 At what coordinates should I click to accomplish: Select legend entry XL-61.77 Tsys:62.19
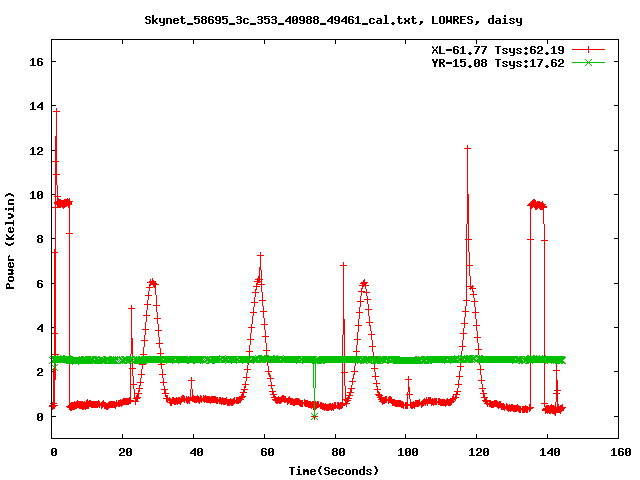tap(498, 50)
